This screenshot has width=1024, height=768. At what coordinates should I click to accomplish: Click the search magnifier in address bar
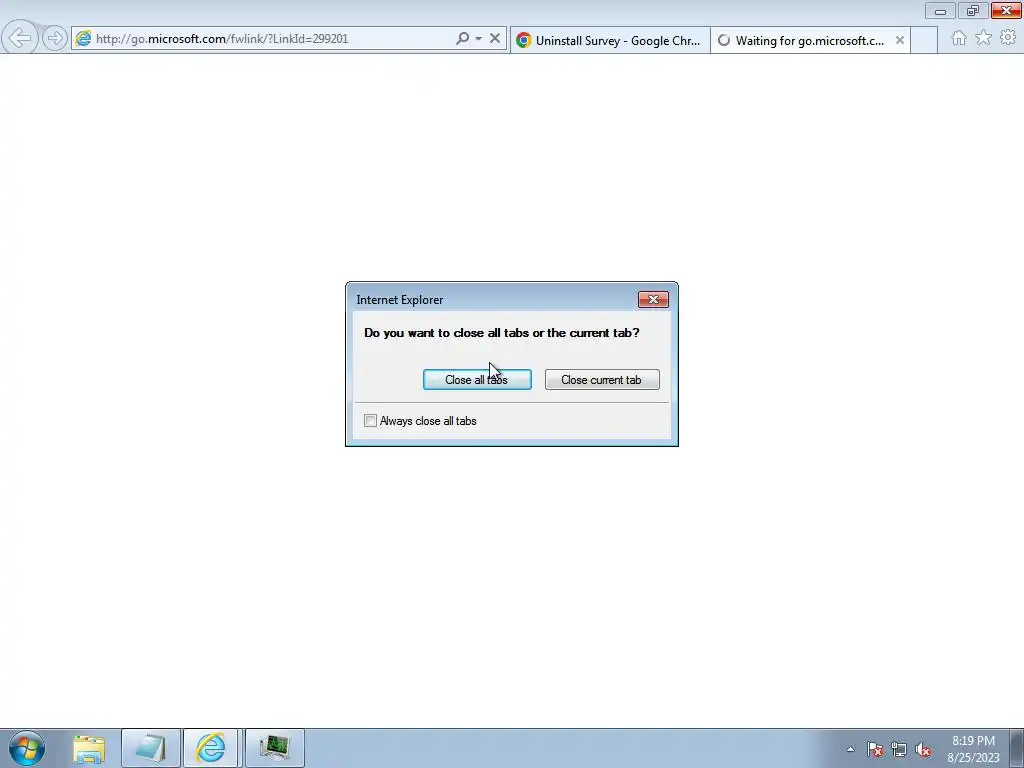(x=462, y=39)
